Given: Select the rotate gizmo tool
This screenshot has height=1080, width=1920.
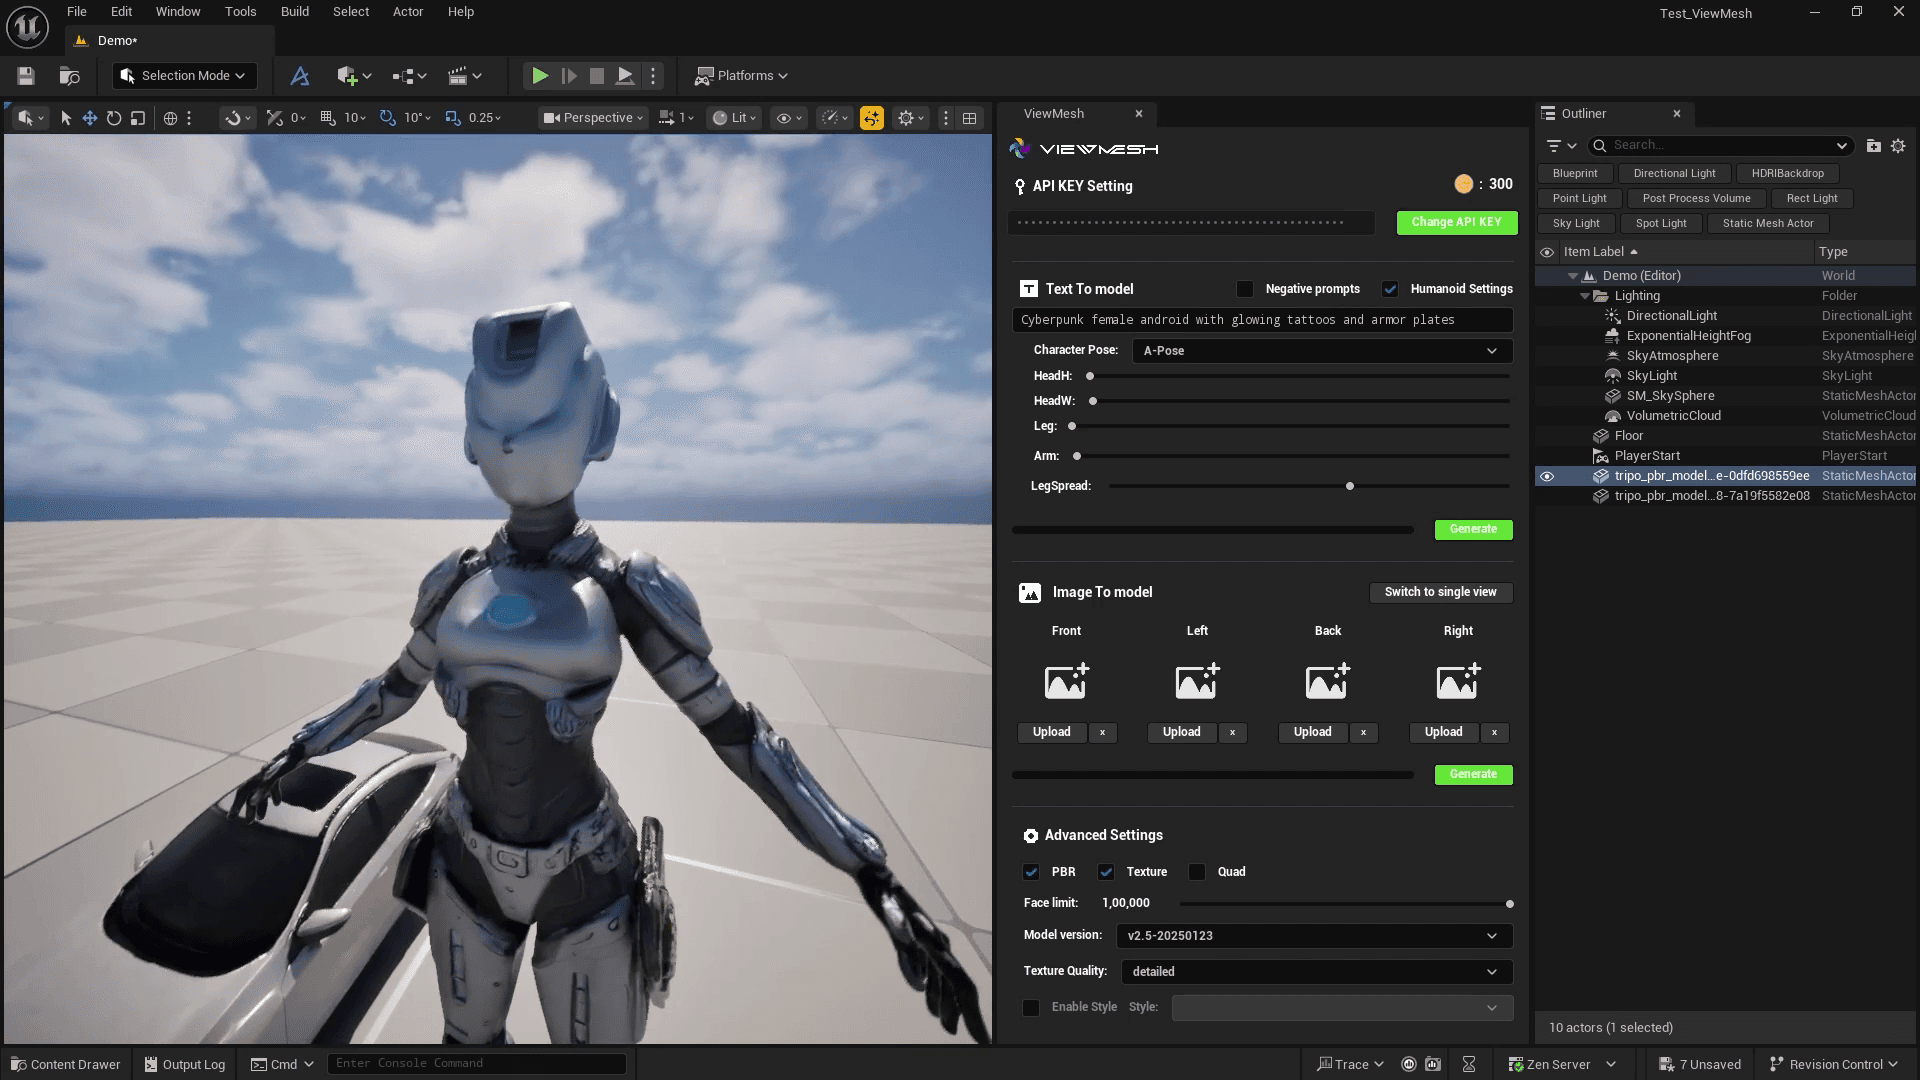Looking at the screenshot, I should [114, 118].
